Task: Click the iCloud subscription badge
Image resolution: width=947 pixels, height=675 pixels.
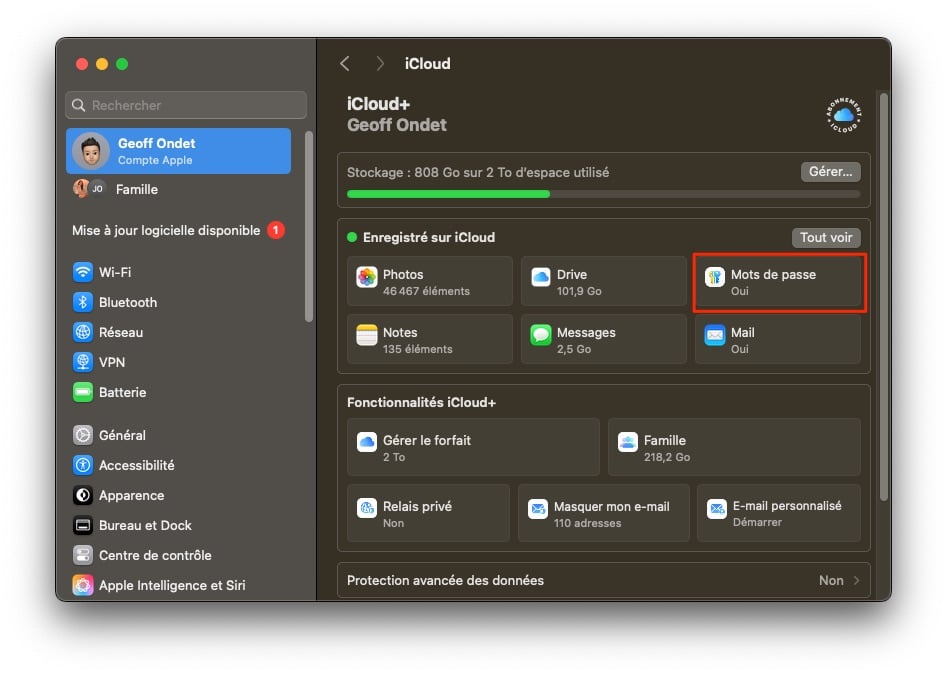Action: pos(843,115)
